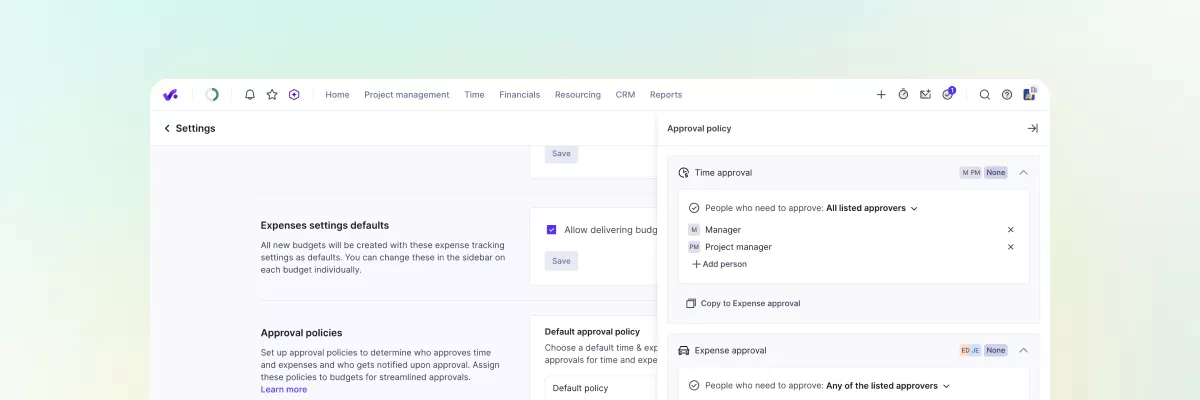Collapse the Expense approval section
Image resolution: width=1200 pixels, height=400 pixels.
1023,351
